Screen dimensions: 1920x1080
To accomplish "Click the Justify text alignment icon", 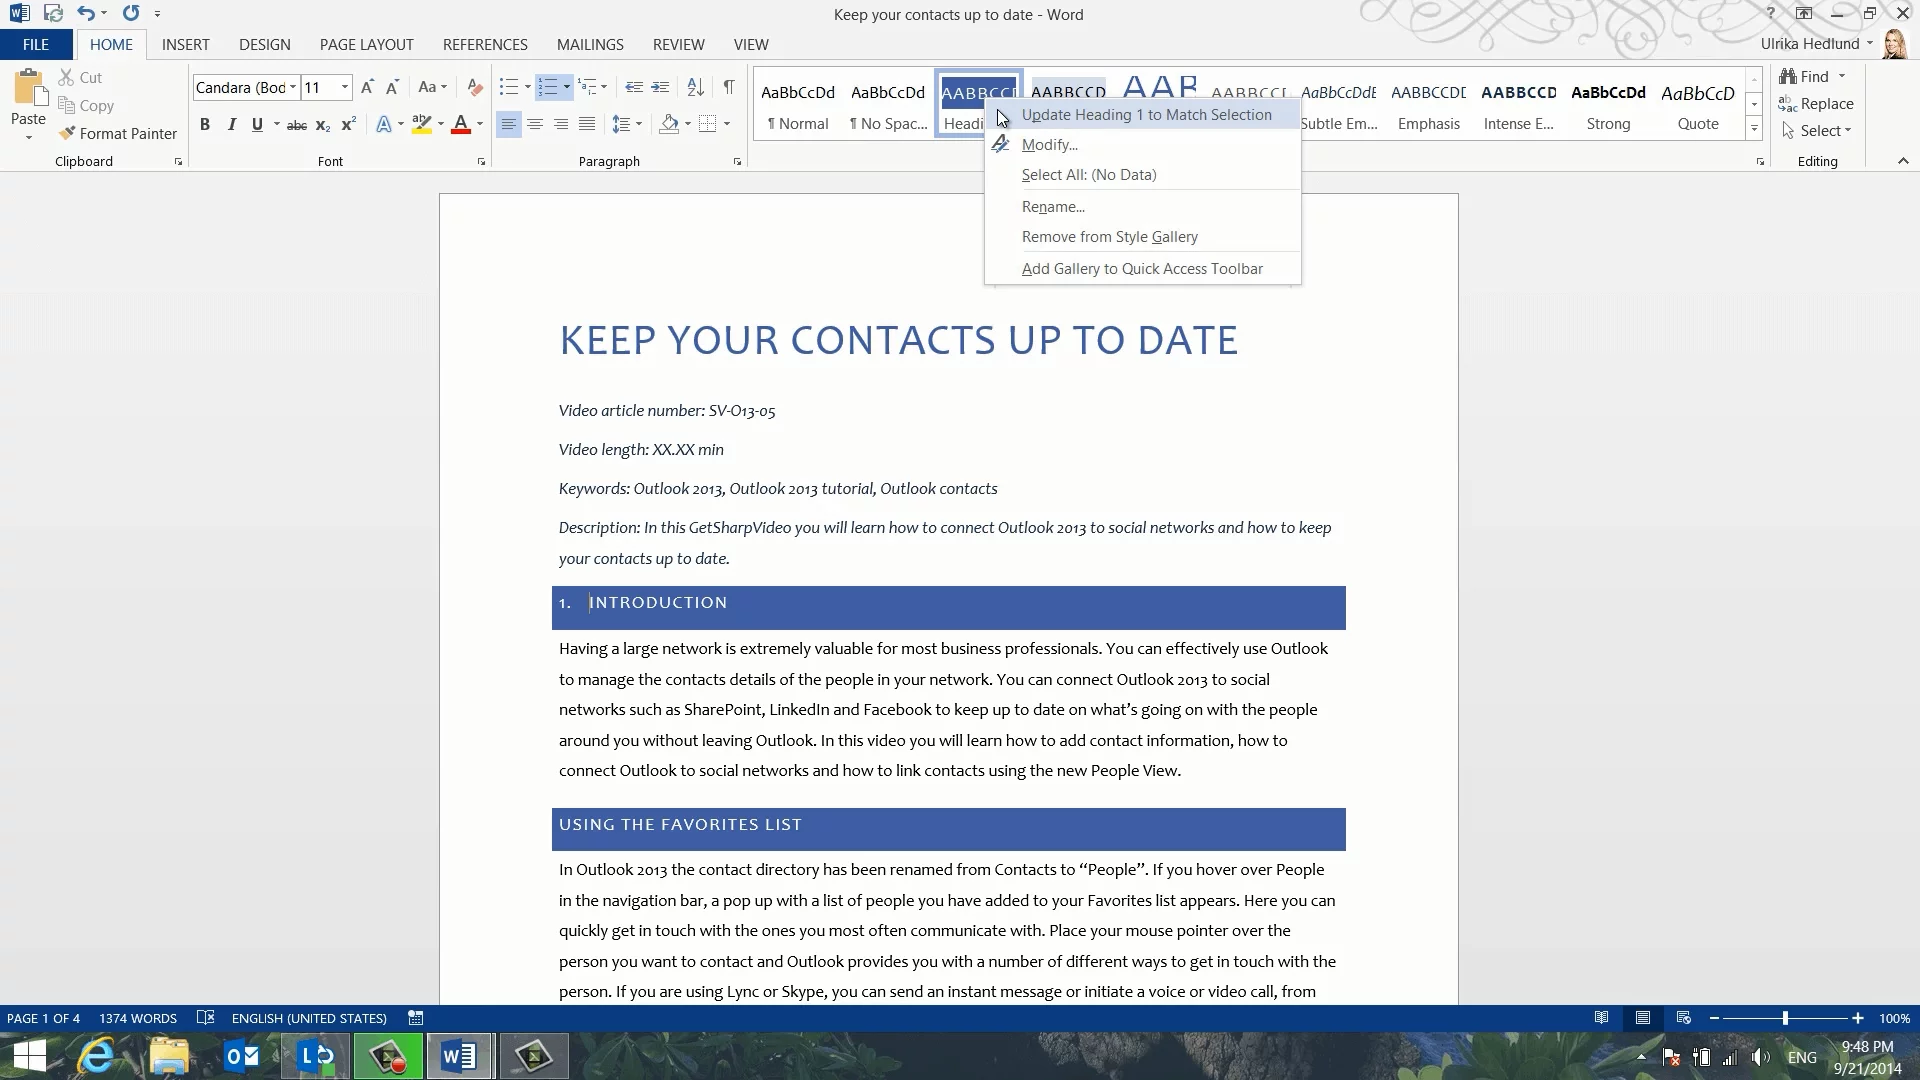I will click(587, 125).
